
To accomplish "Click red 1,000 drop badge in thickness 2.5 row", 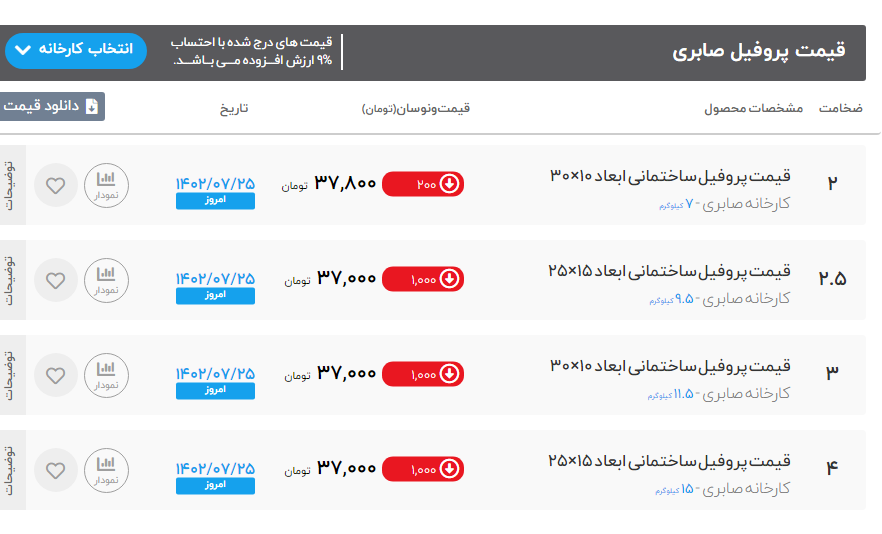I will (423, 280).
